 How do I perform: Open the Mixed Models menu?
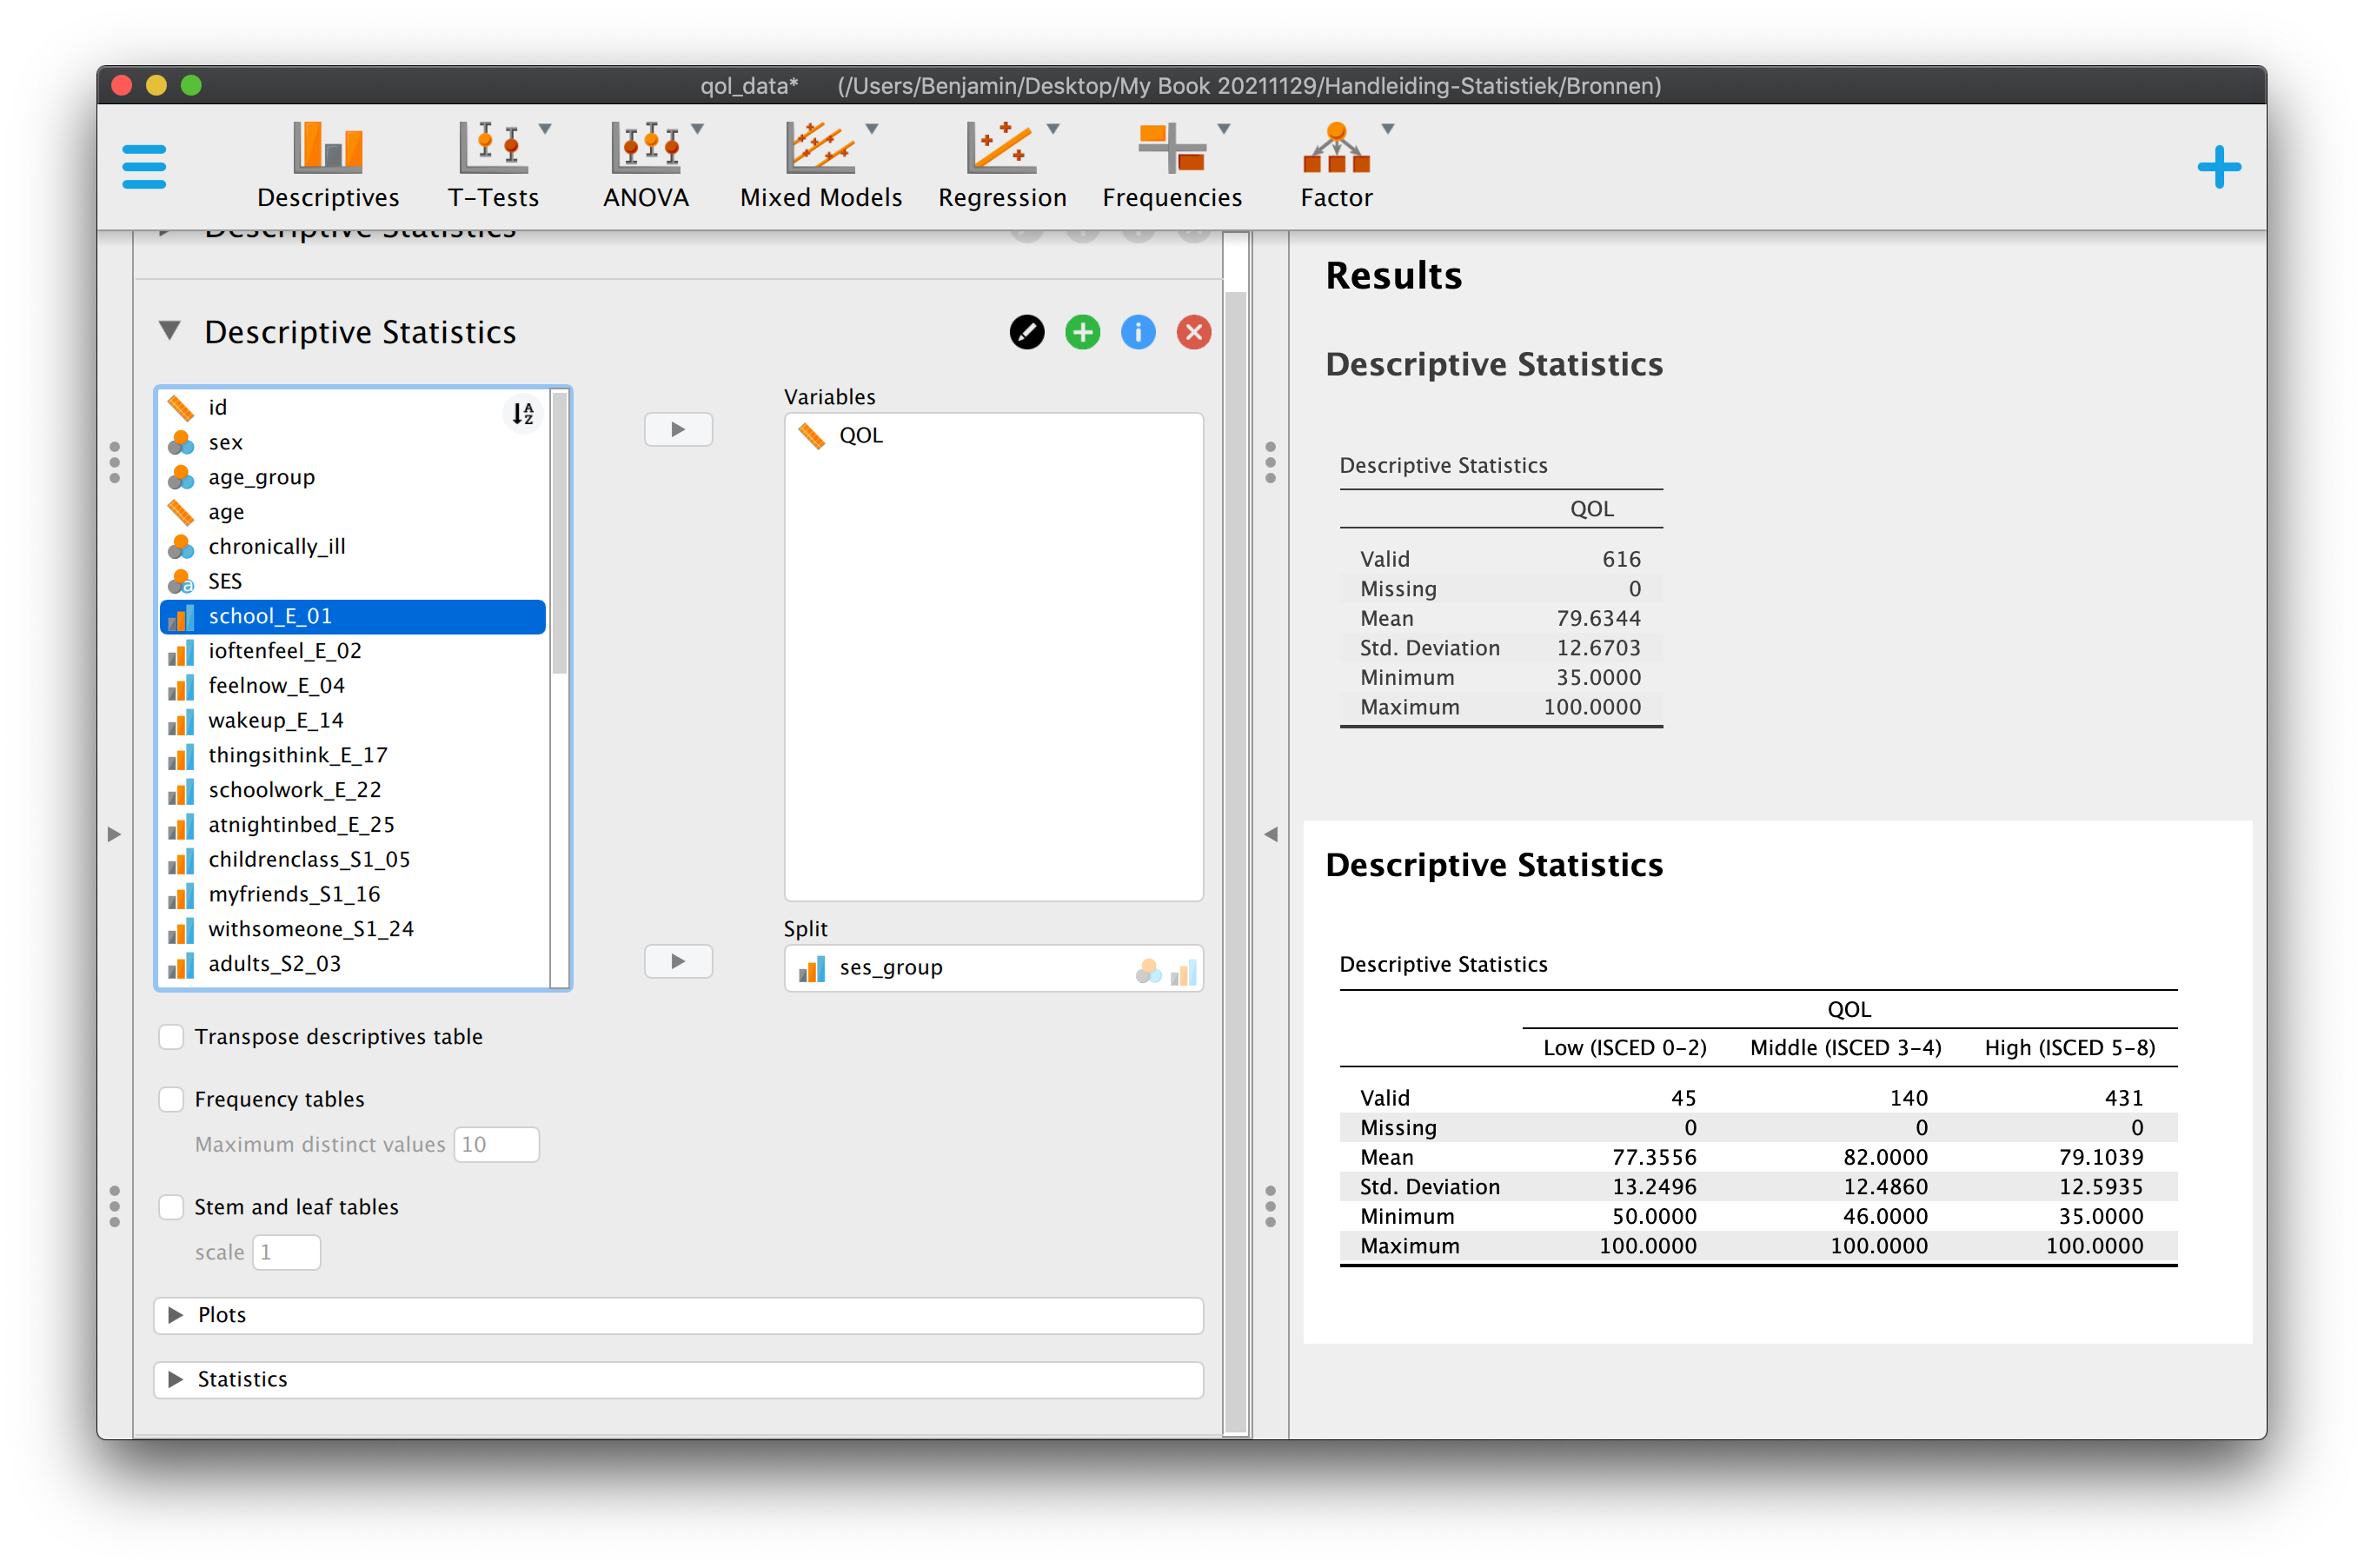point(821,165)
